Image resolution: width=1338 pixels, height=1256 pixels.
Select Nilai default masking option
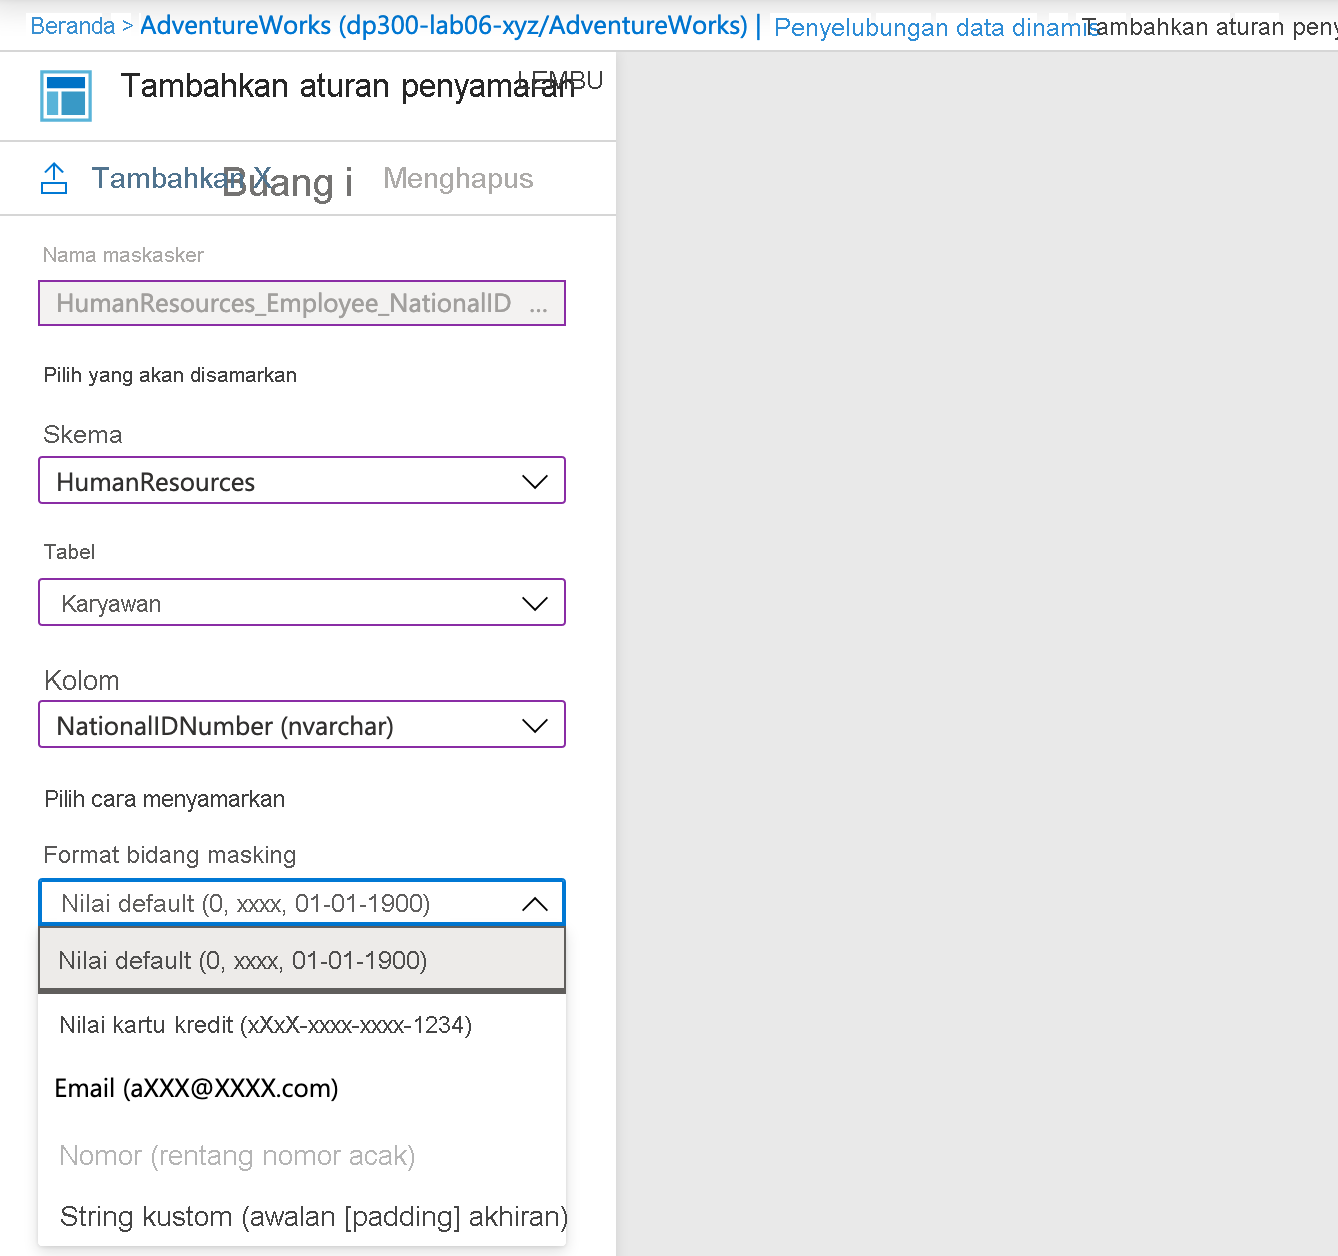(x=302, y=960)
